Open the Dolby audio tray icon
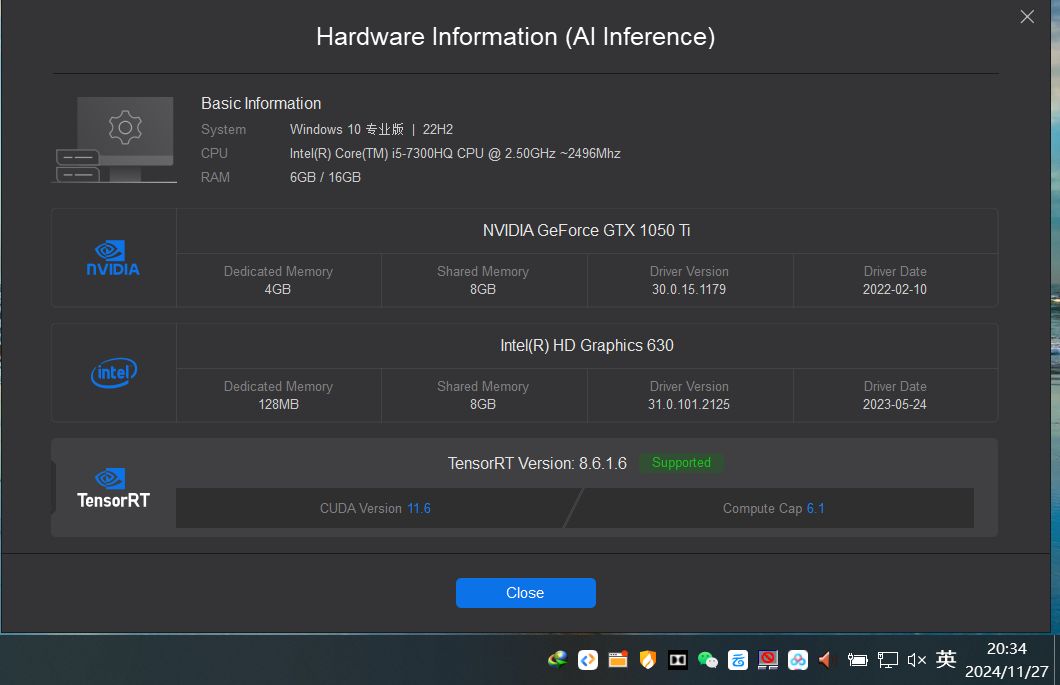This screenshot has width=1060, height=685. pos(677,660)
